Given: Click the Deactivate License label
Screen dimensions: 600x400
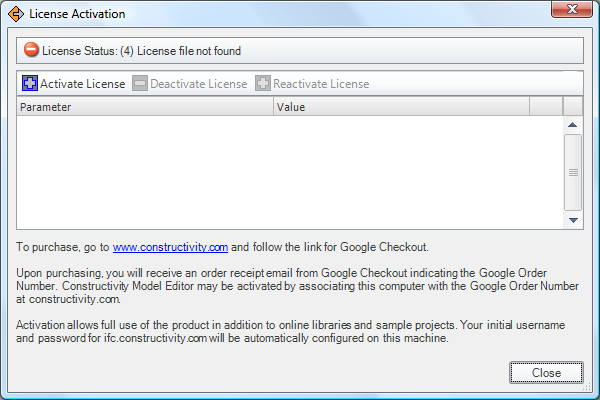Looking at the screenshot, I should point(199,83).
